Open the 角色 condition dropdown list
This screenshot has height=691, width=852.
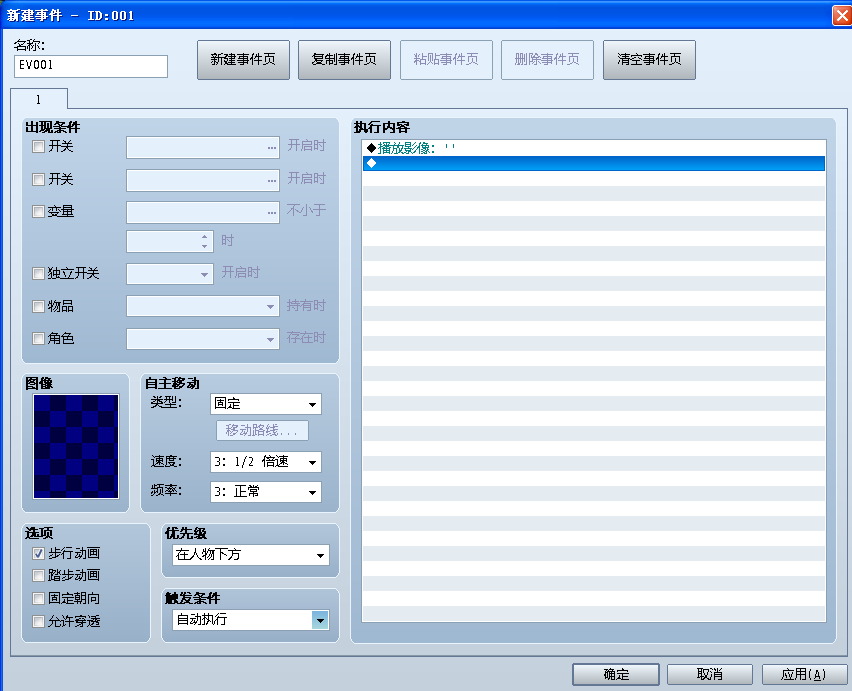(x=203, y=338)
